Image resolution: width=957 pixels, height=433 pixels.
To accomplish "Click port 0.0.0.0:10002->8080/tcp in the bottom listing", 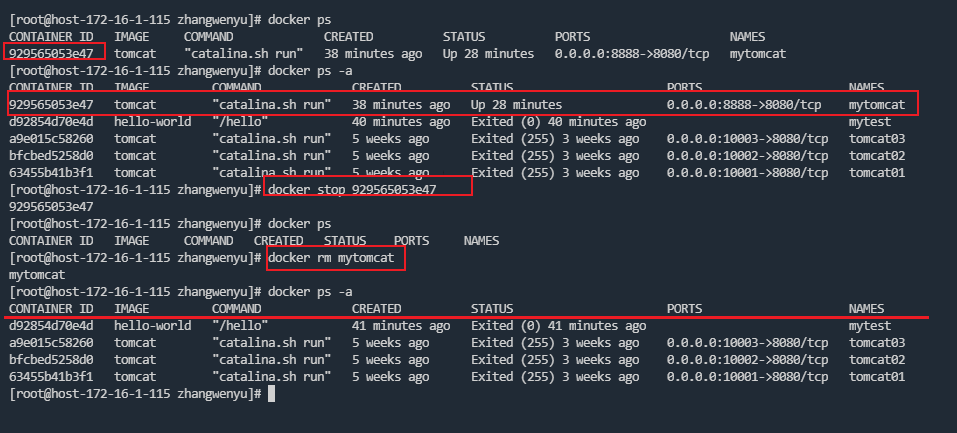I will [747, 360].
